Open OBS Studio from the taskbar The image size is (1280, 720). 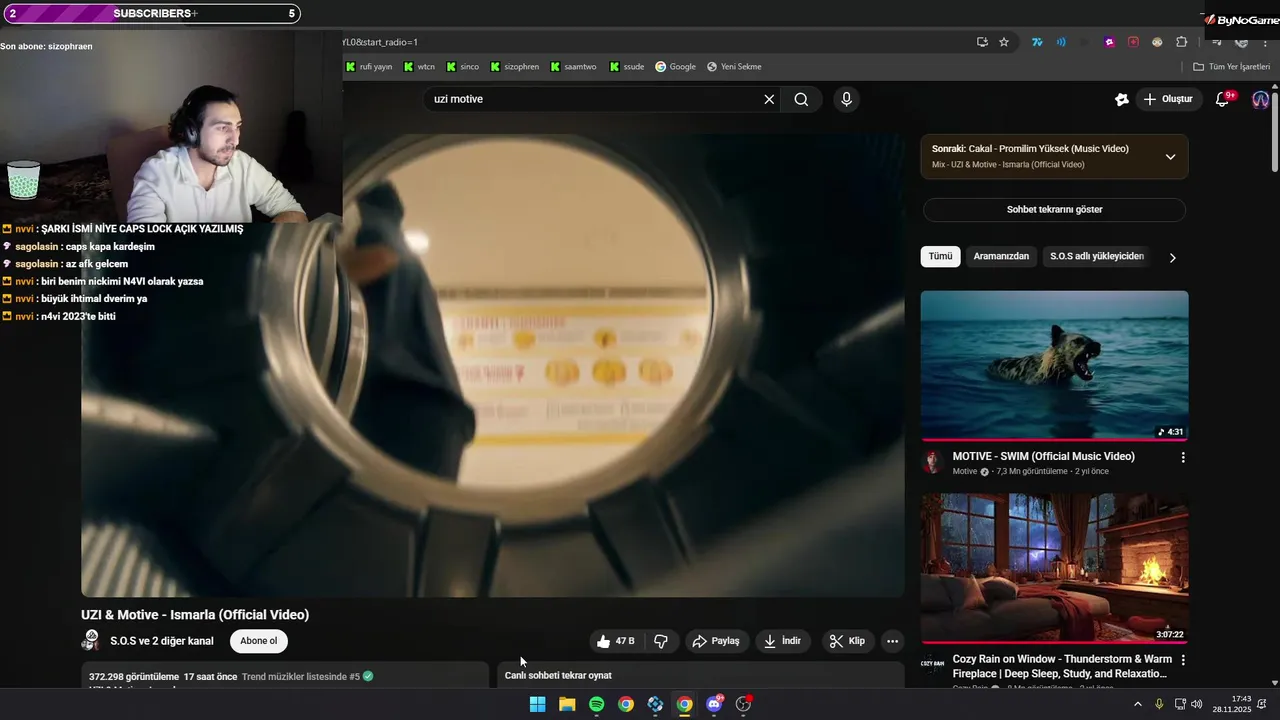(743, 704)
